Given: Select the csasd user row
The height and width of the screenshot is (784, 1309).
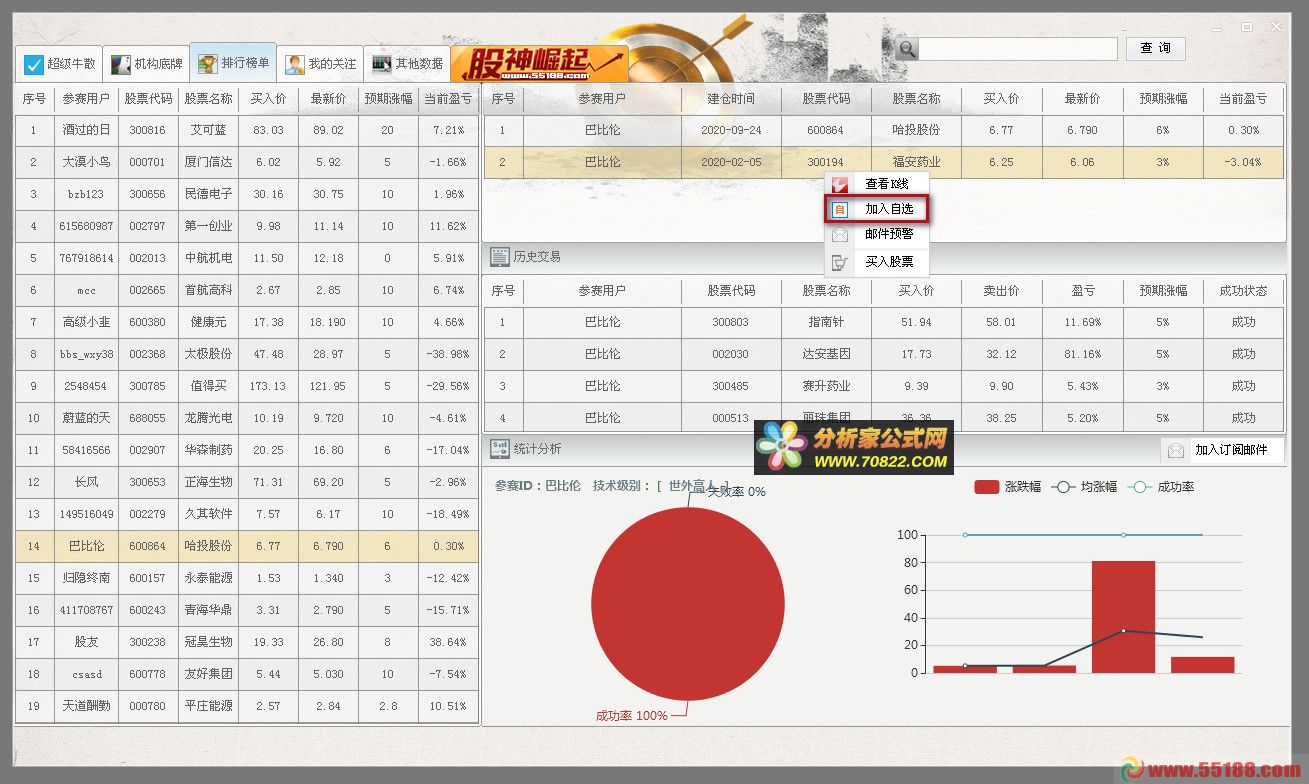Looking at the screenshot, I should click(x=246, y=674).
